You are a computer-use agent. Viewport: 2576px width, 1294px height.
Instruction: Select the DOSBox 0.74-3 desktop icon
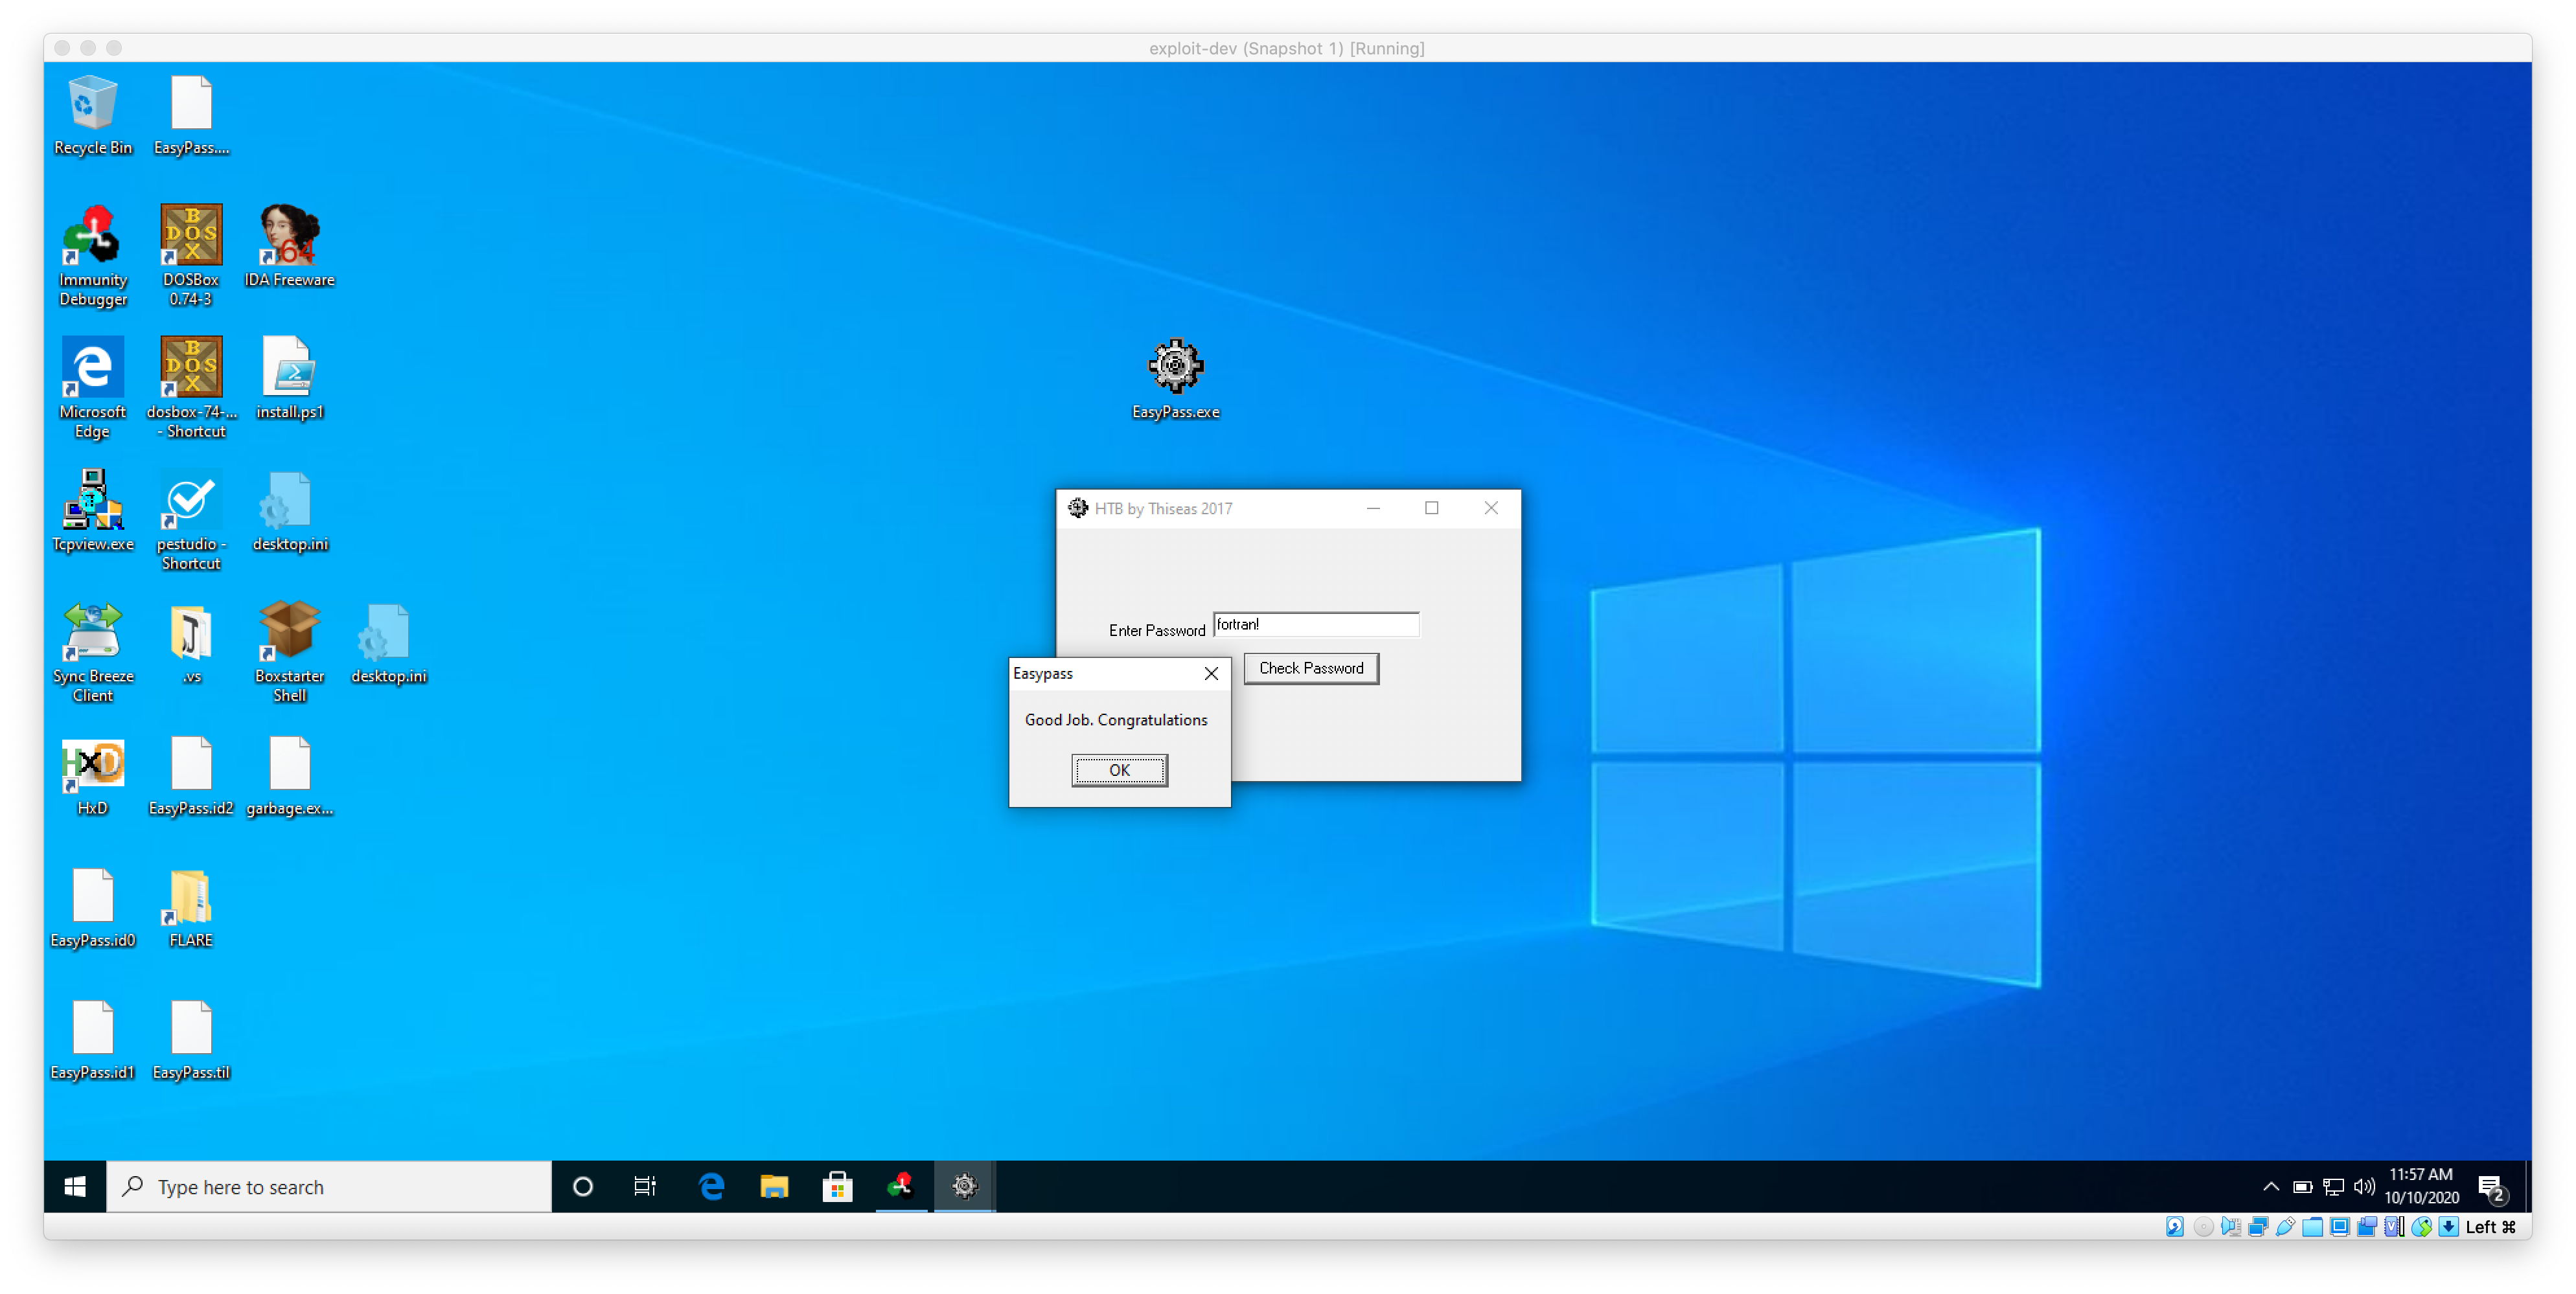(x=191, y=255)
